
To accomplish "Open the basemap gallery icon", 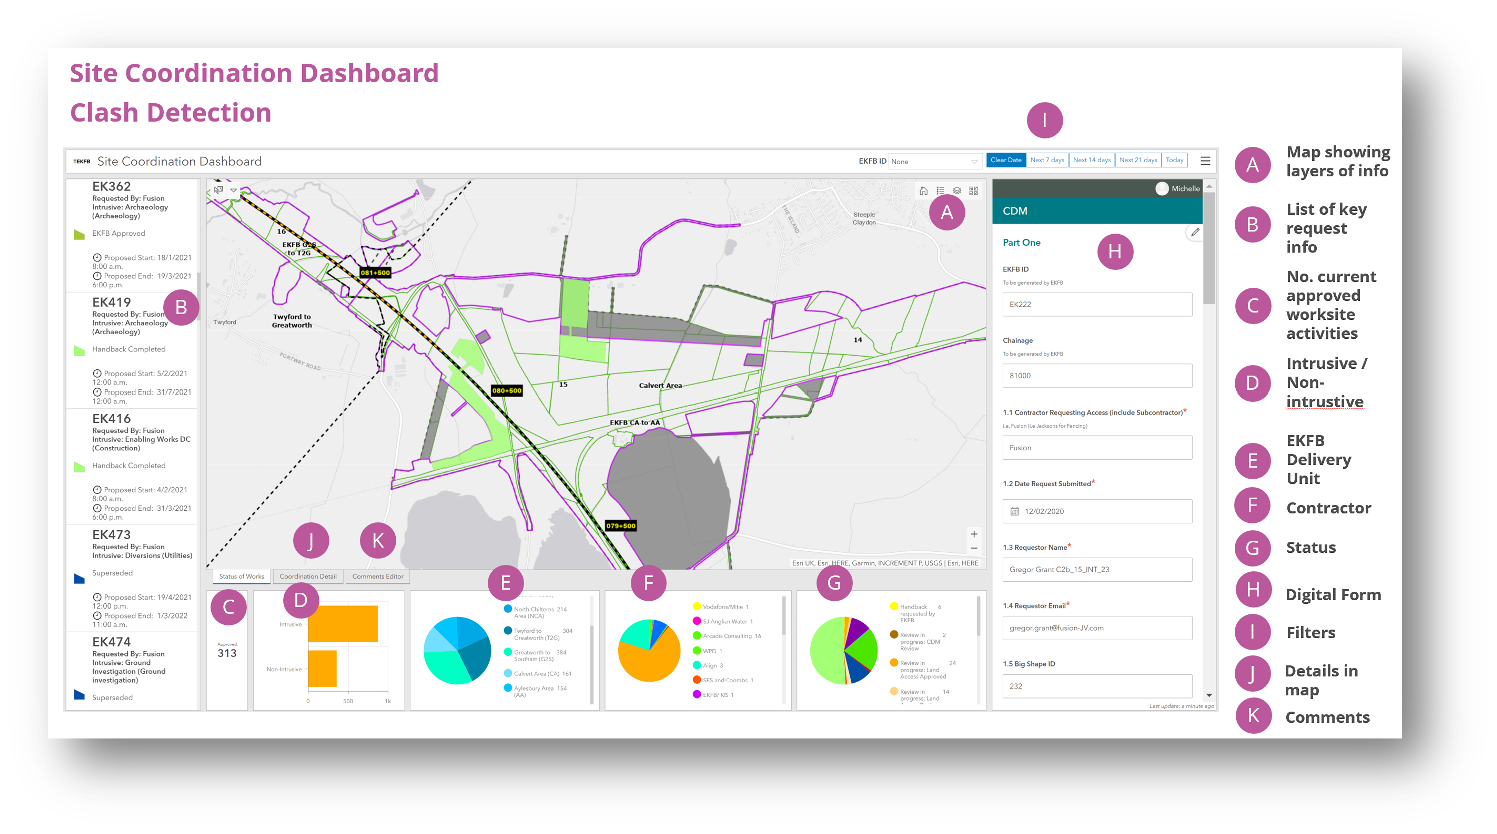I will 972,191.
